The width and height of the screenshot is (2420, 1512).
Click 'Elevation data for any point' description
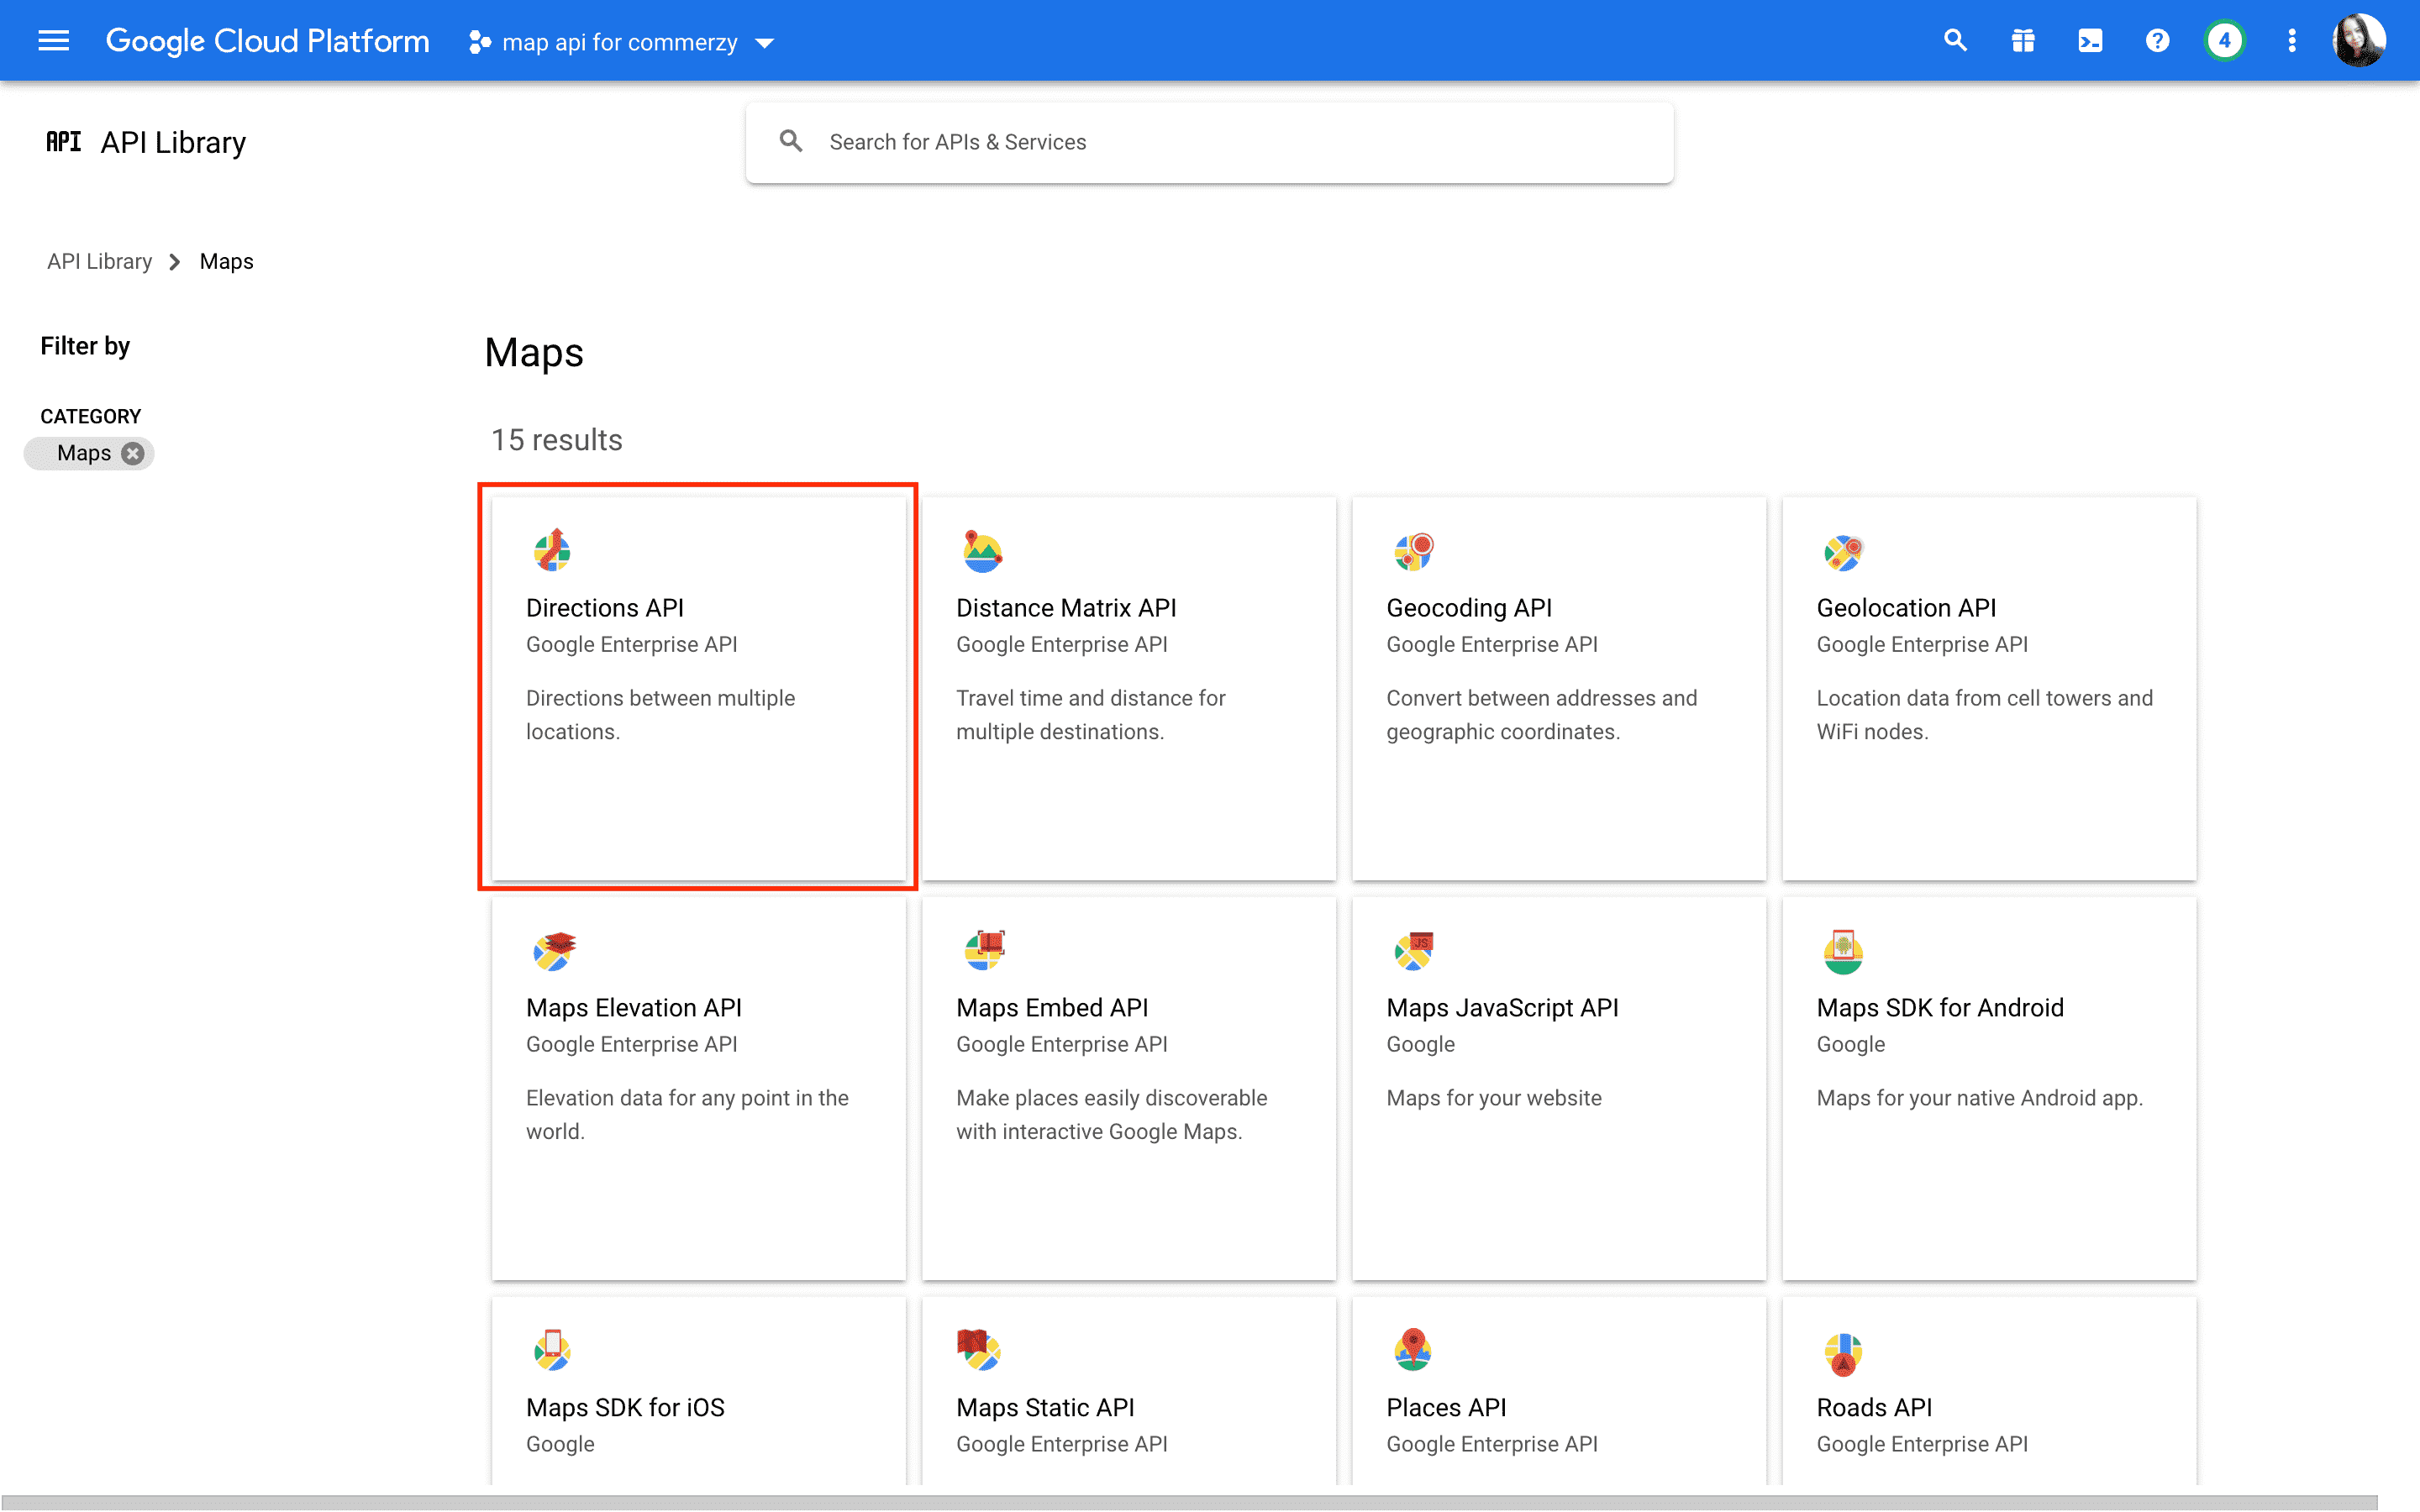click(687, 1114)
